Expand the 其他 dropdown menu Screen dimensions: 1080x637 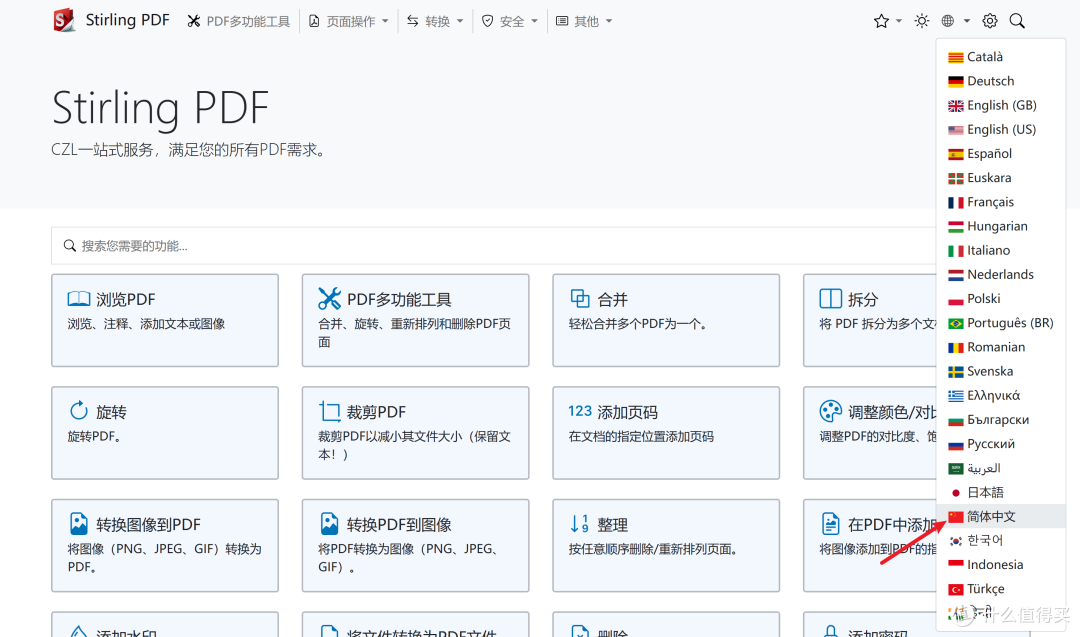584,21
